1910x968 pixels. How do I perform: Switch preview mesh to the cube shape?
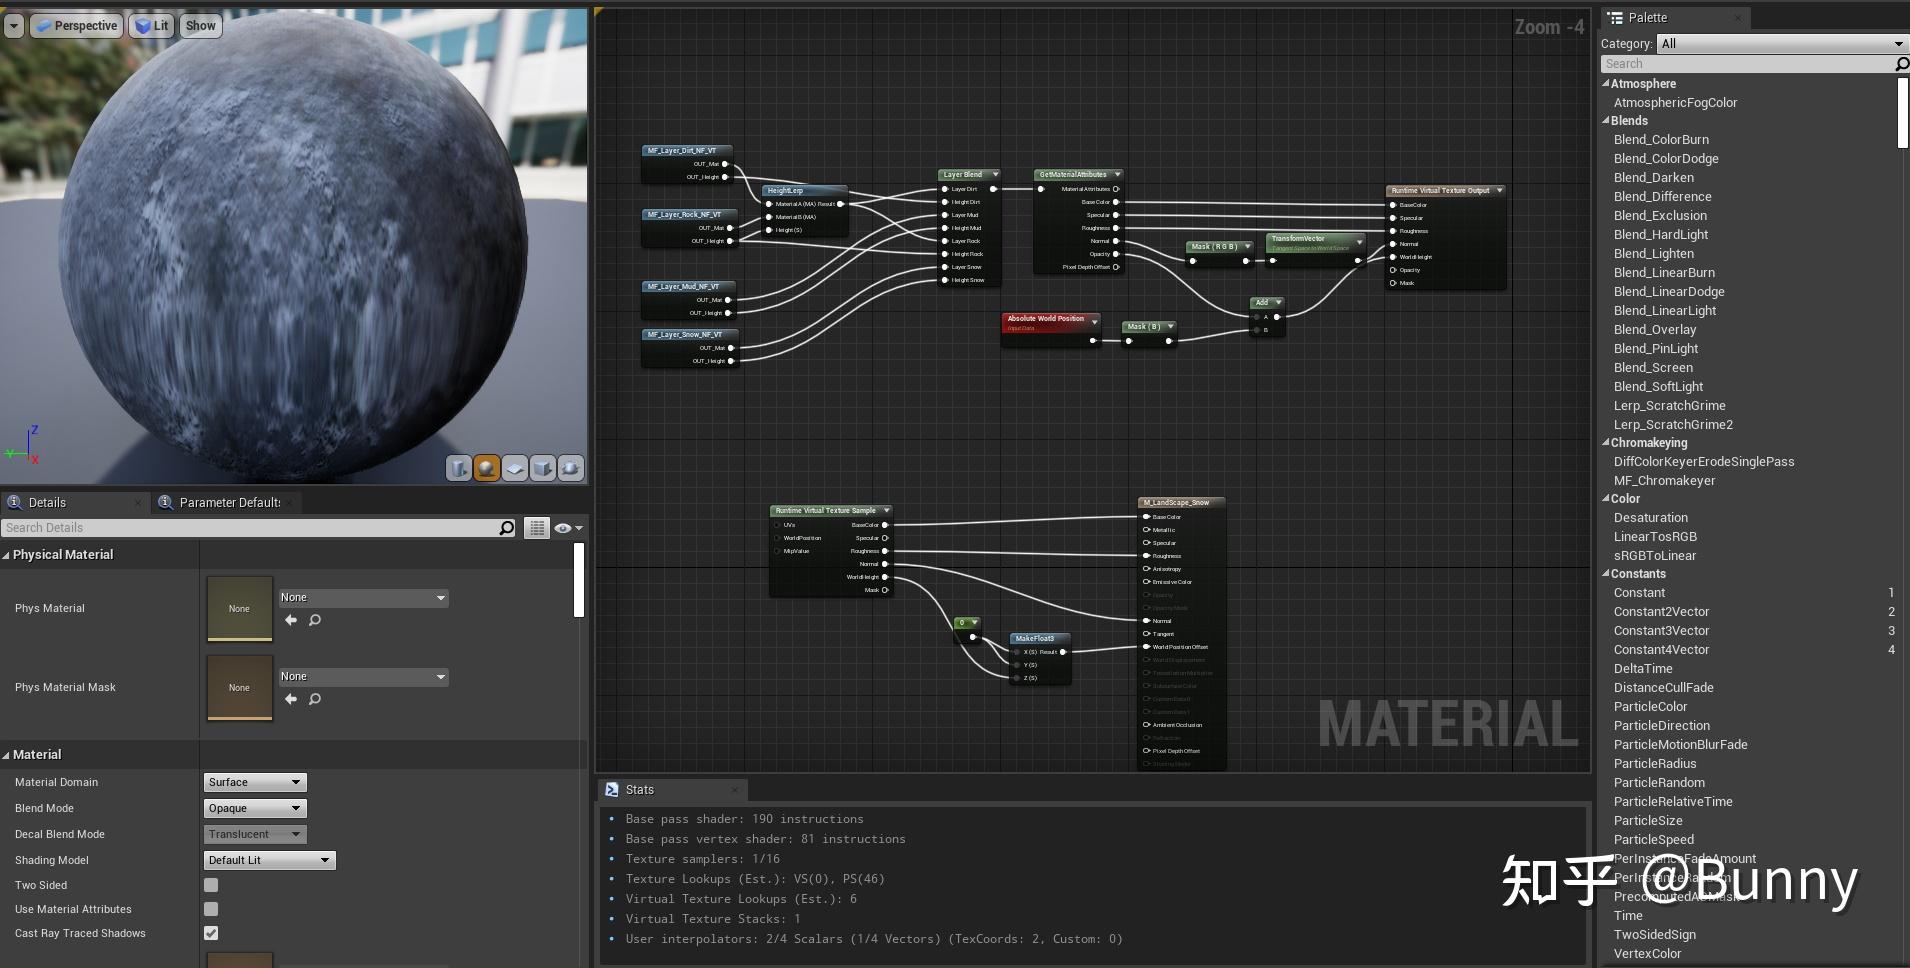541,467
